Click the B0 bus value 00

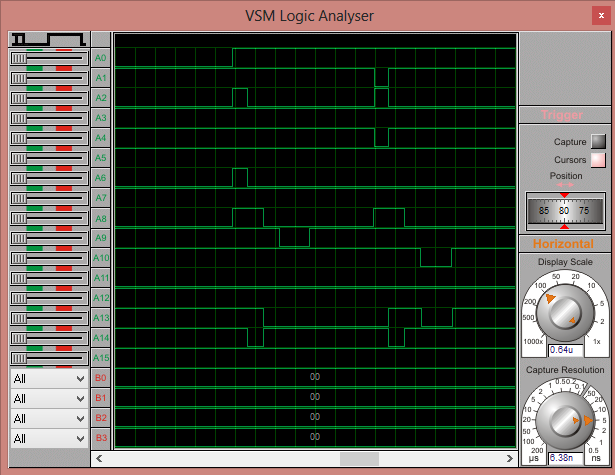pyautogui.click(x=315, y=377)
